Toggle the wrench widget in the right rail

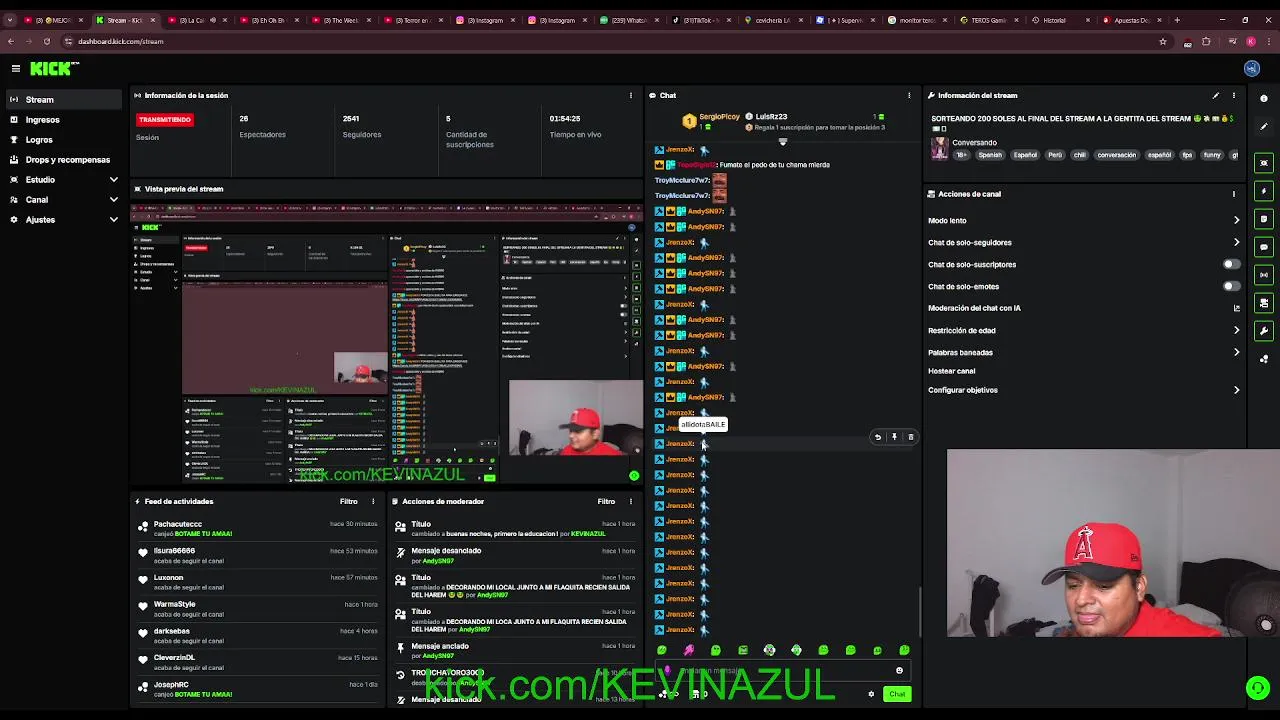coord(1264,331)
